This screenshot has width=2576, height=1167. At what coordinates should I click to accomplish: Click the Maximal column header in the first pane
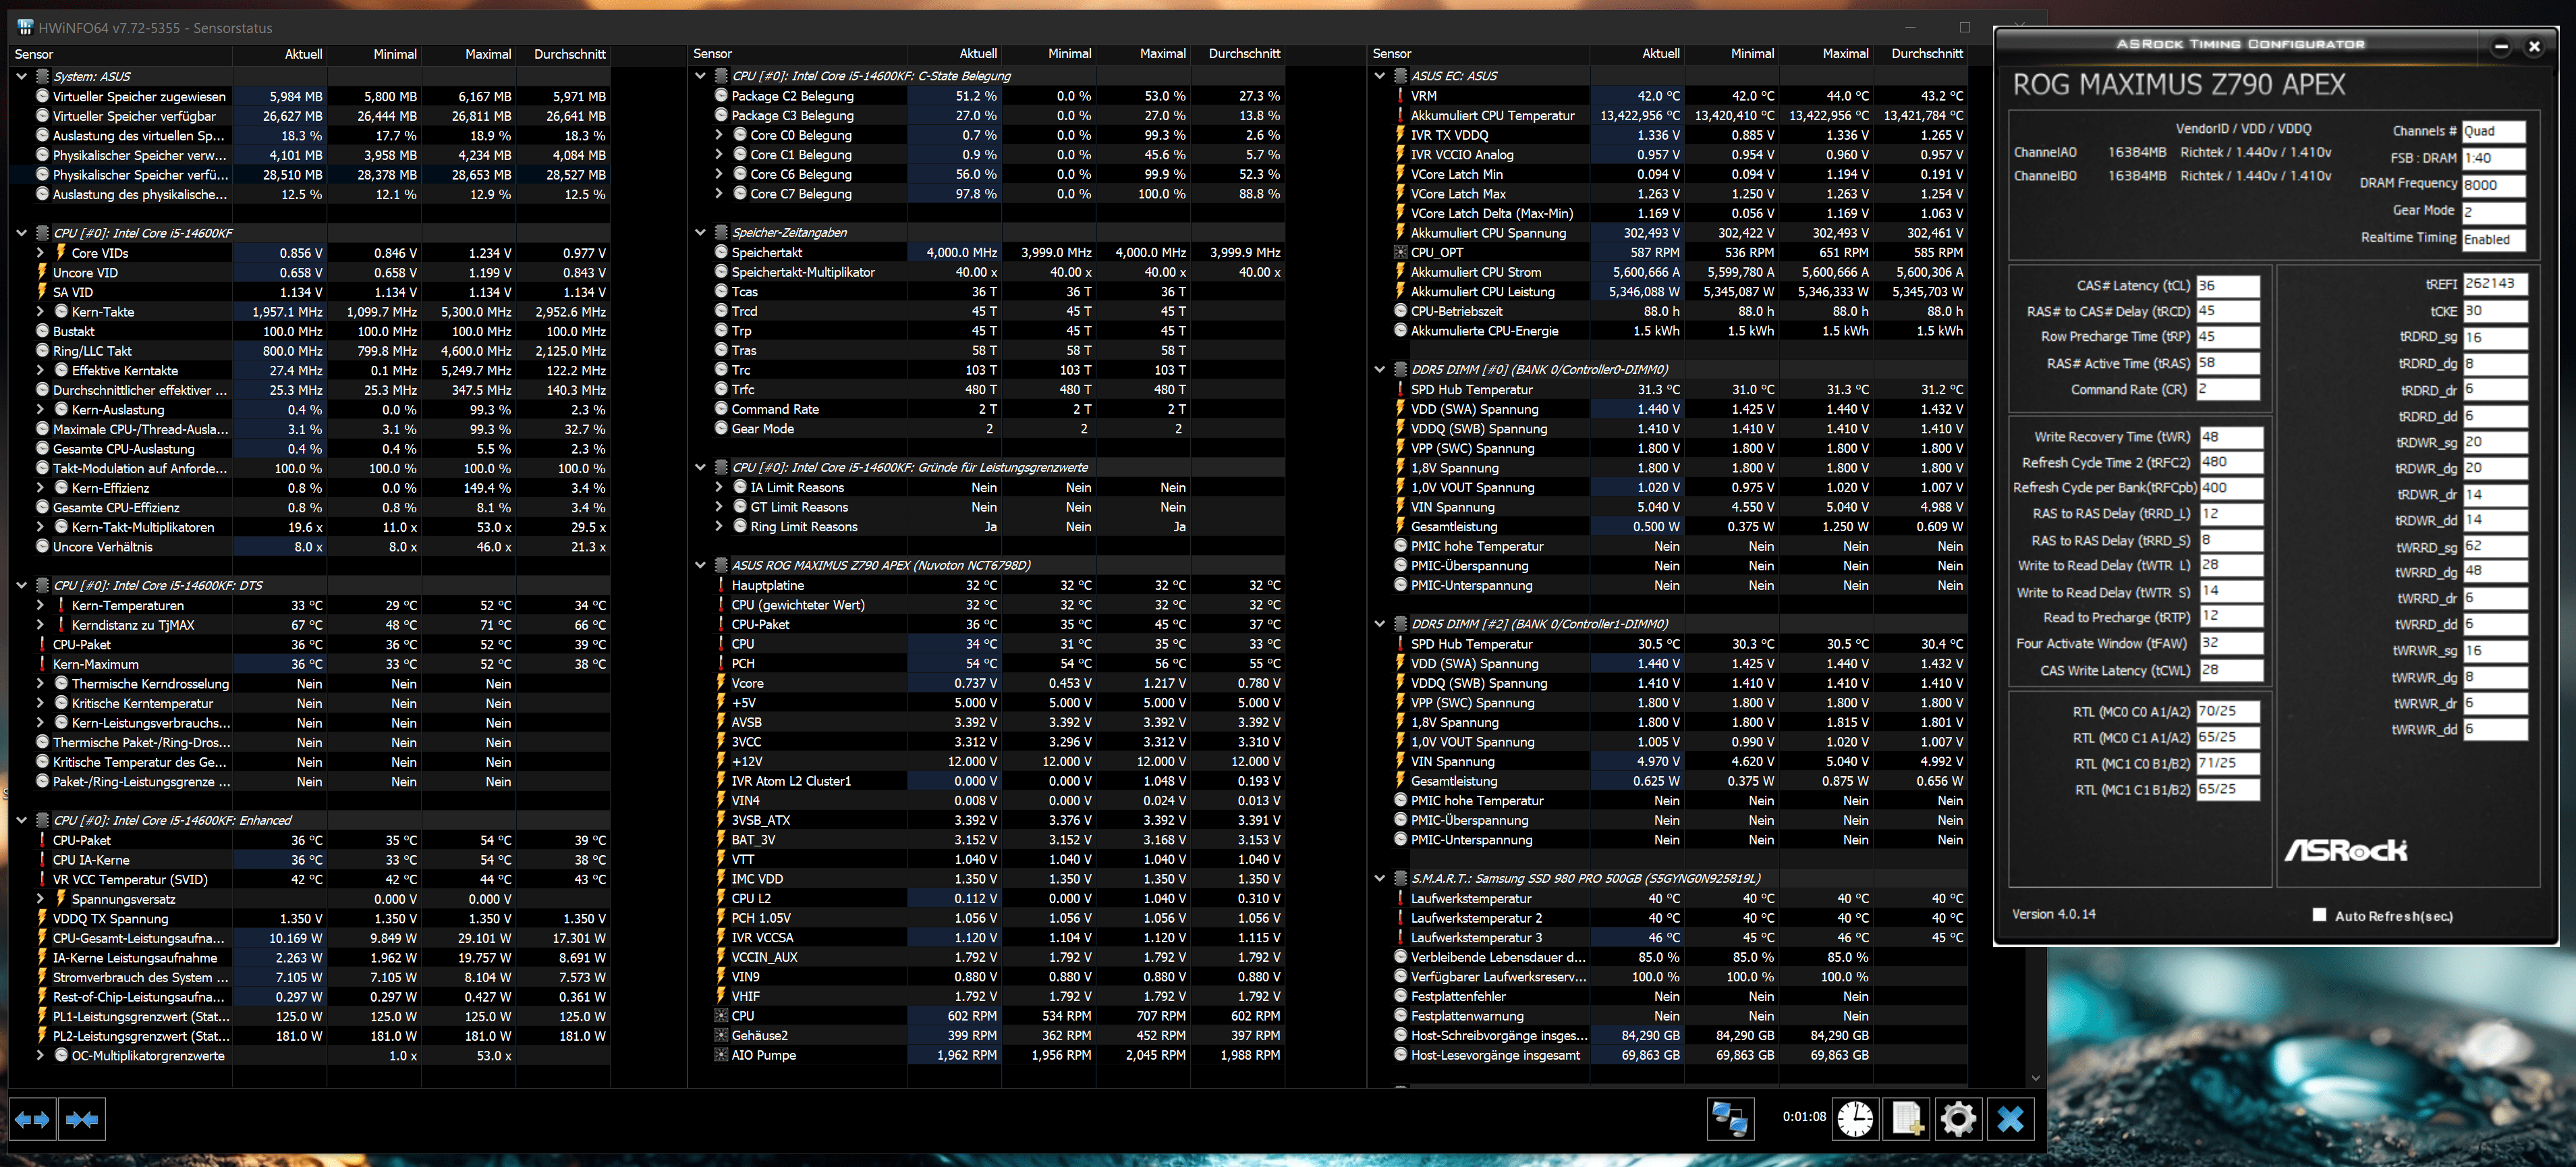(487, 54)
